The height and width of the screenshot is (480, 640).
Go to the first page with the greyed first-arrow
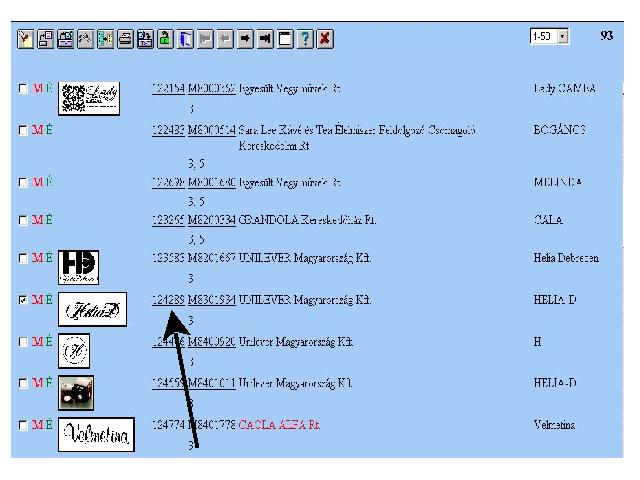click(205, 39)
